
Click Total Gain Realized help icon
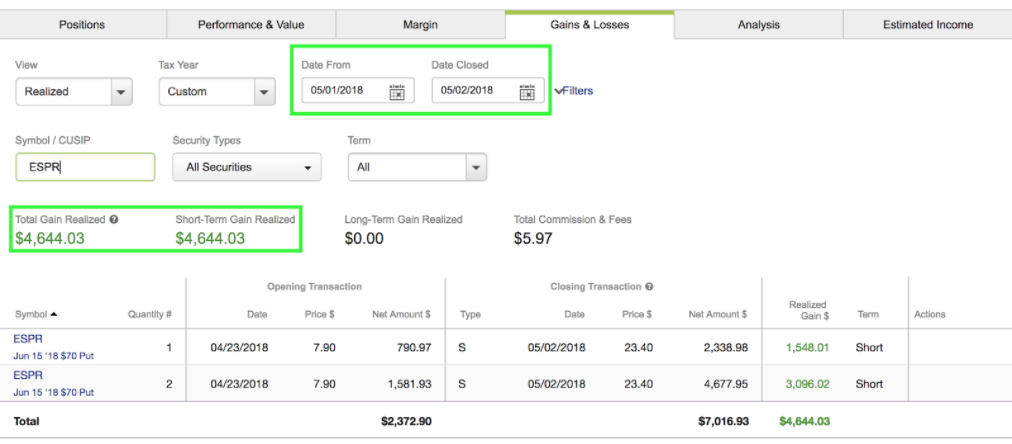(x=113, y=219)
